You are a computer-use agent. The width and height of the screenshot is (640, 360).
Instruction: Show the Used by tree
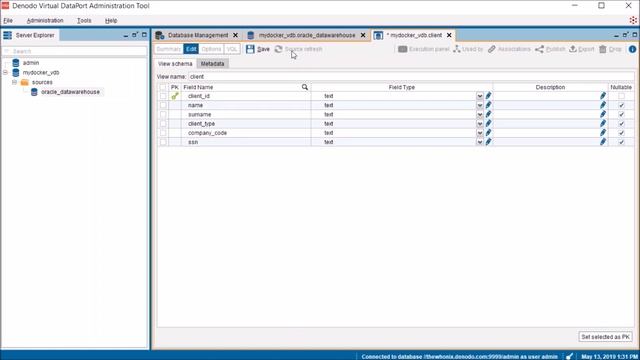point(468,49)
